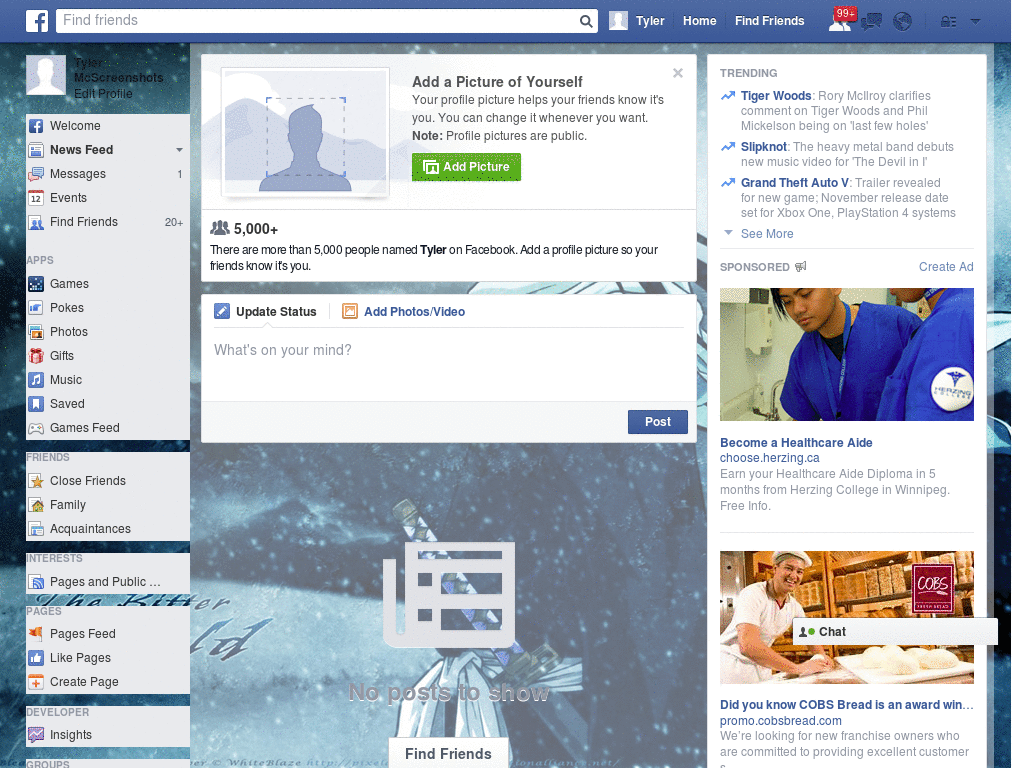
Task: Click the Music app icon
Action: tap(36, 380)
